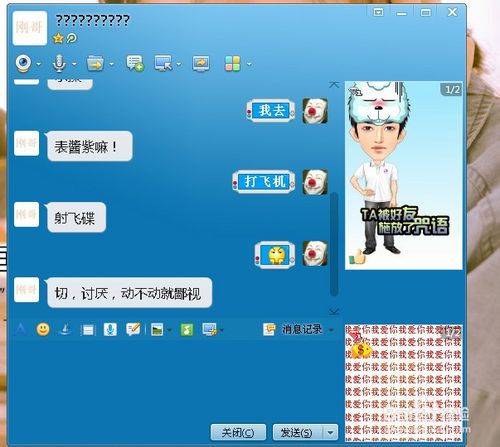The height and width of the screenshot is (447, 500).
Task: Click the message input text area
Action: (x=175, y=380)
